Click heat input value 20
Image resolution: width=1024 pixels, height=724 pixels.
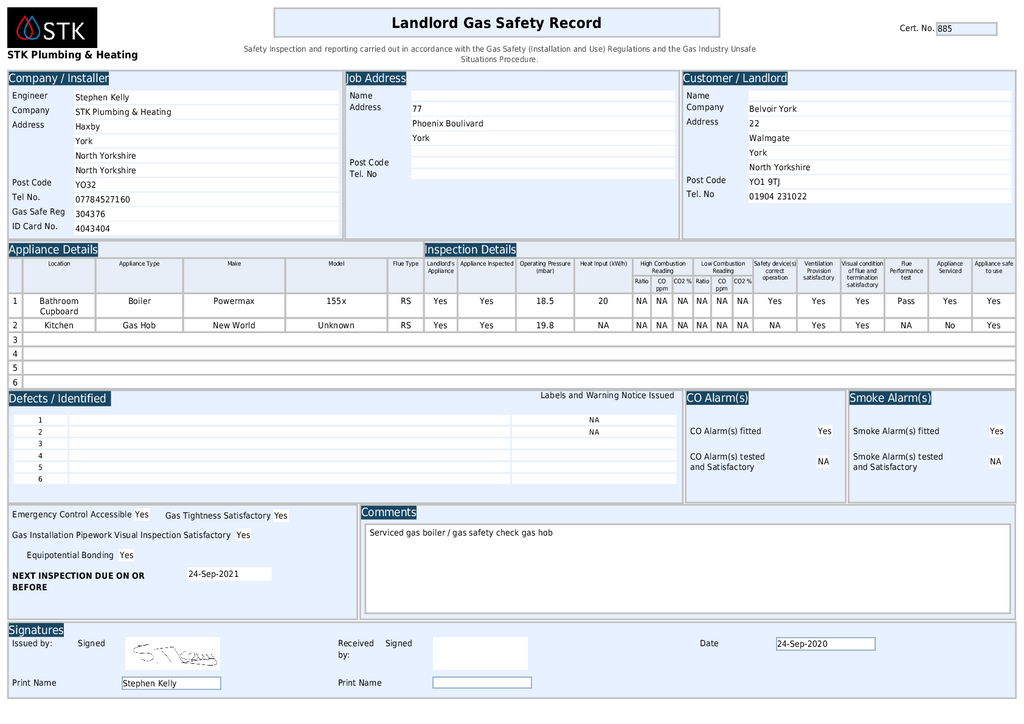(x=603, y=301)
